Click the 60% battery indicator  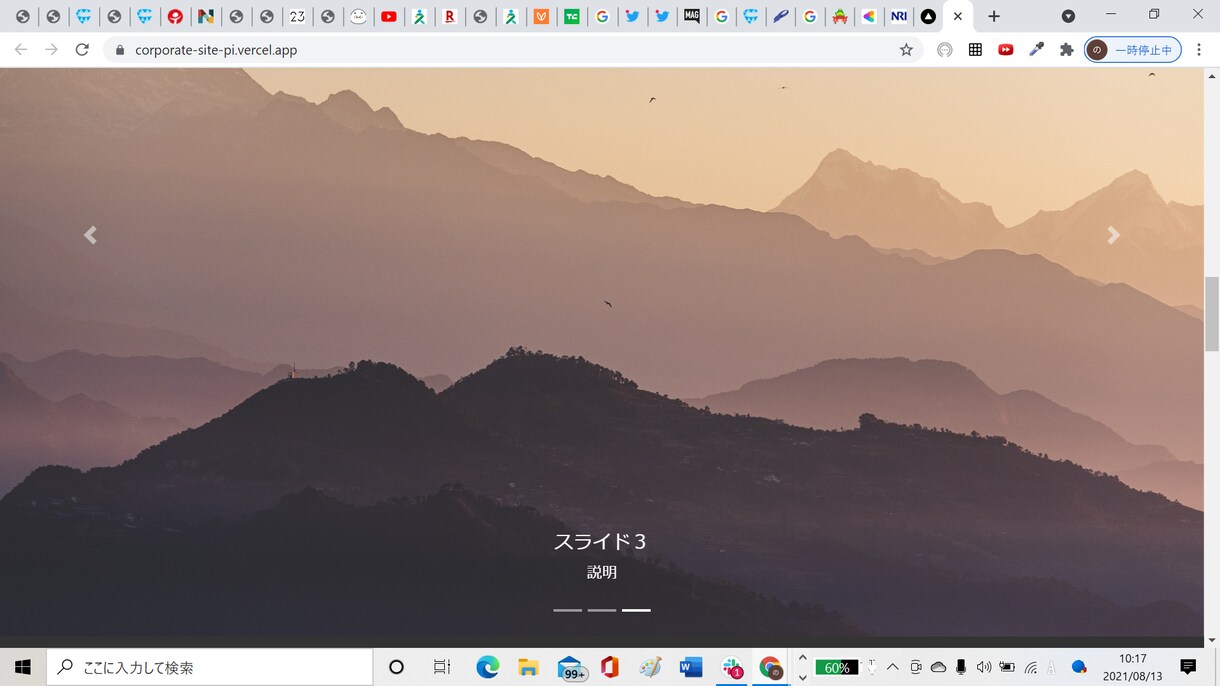837,667
